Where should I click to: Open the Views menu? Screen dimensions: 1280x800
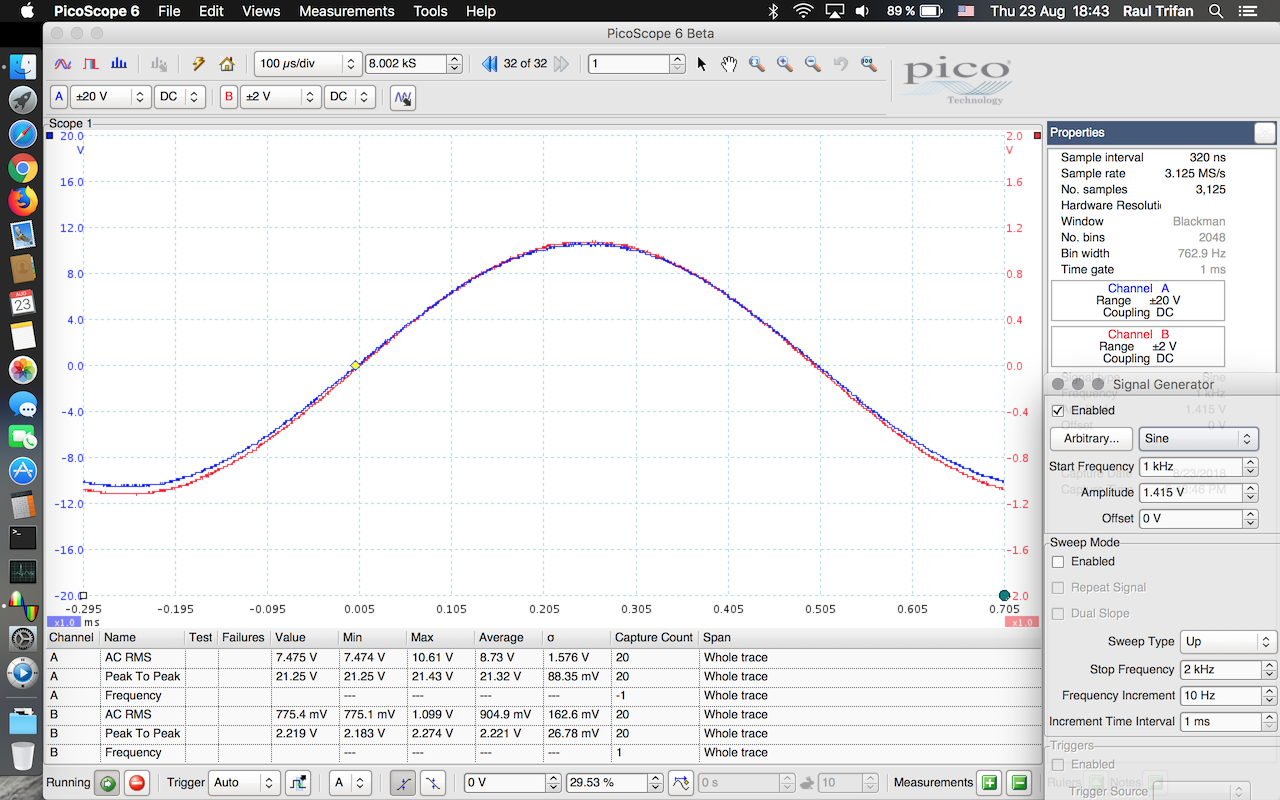click(x=261, y=11)
